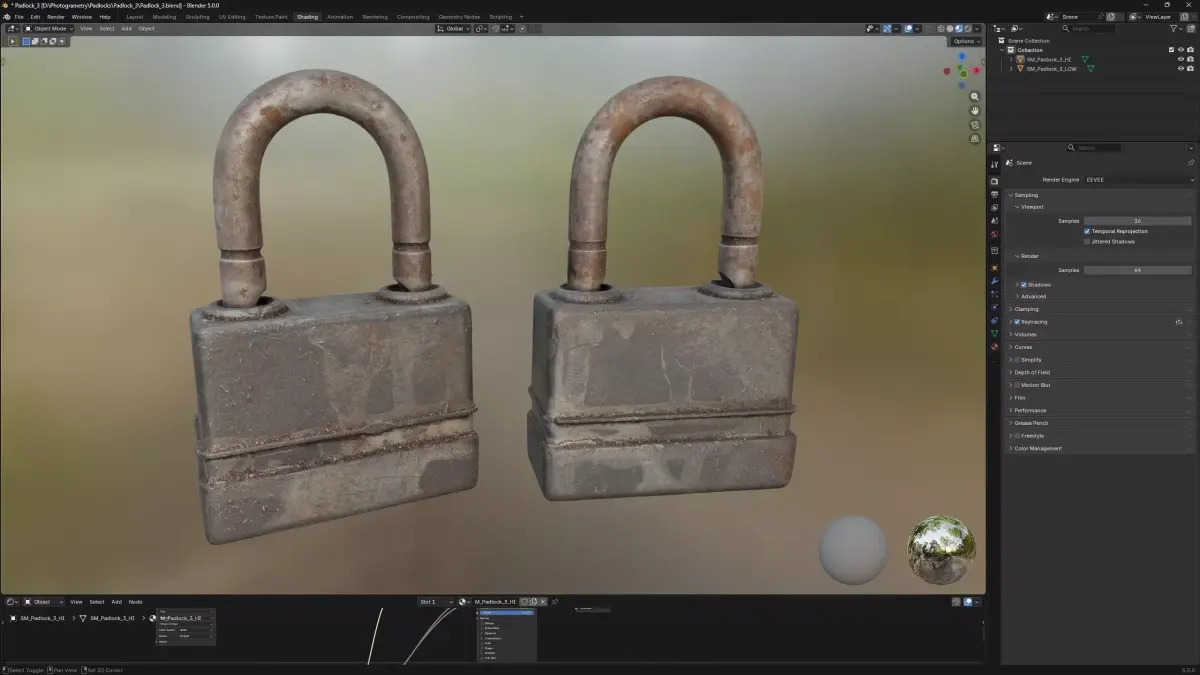Open the Global orientation dropdown
The width and height of the screenshot is (1200, 675).
click(454, 29)
